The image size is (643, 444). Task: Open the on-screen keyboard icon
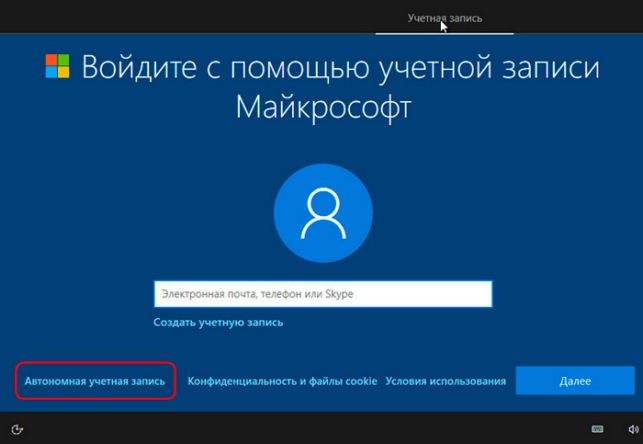[597, 429]
